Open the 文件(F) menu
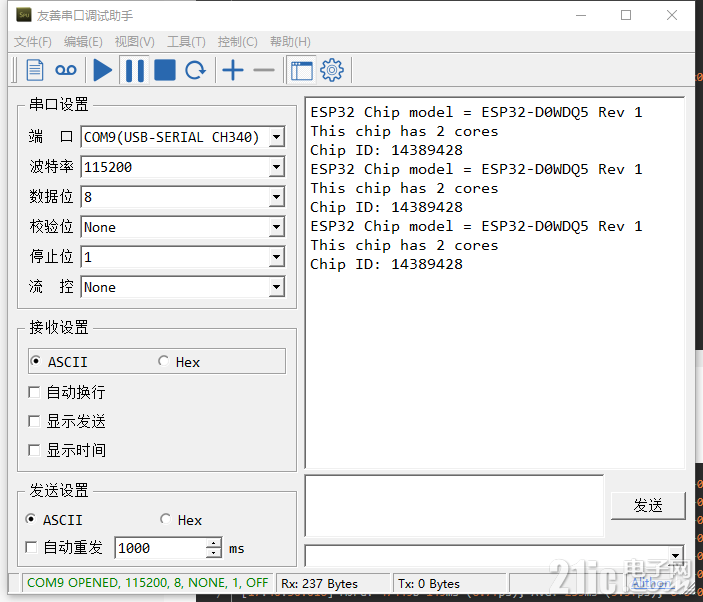 pos(32,42)
